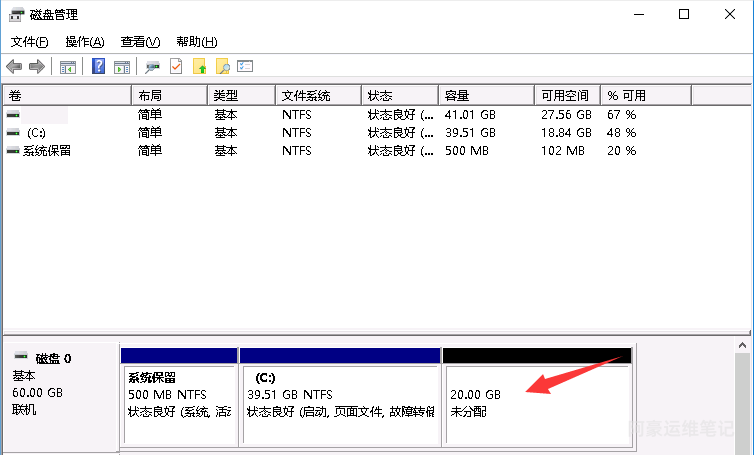This screenshot has height=455, width=754.
Task: Open Help via the blue question mark icon
Action: 99,67
